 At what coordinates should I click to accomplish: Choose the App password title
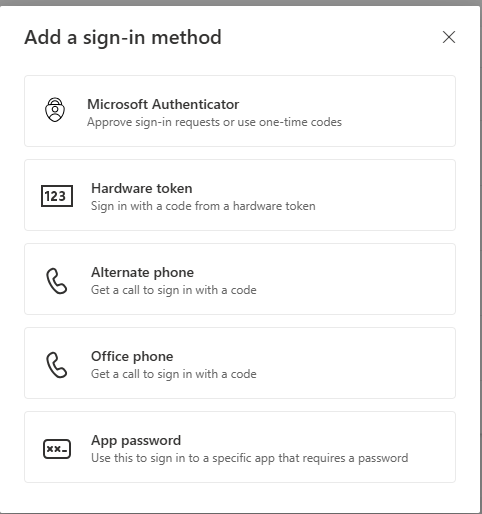pos(136,441)
